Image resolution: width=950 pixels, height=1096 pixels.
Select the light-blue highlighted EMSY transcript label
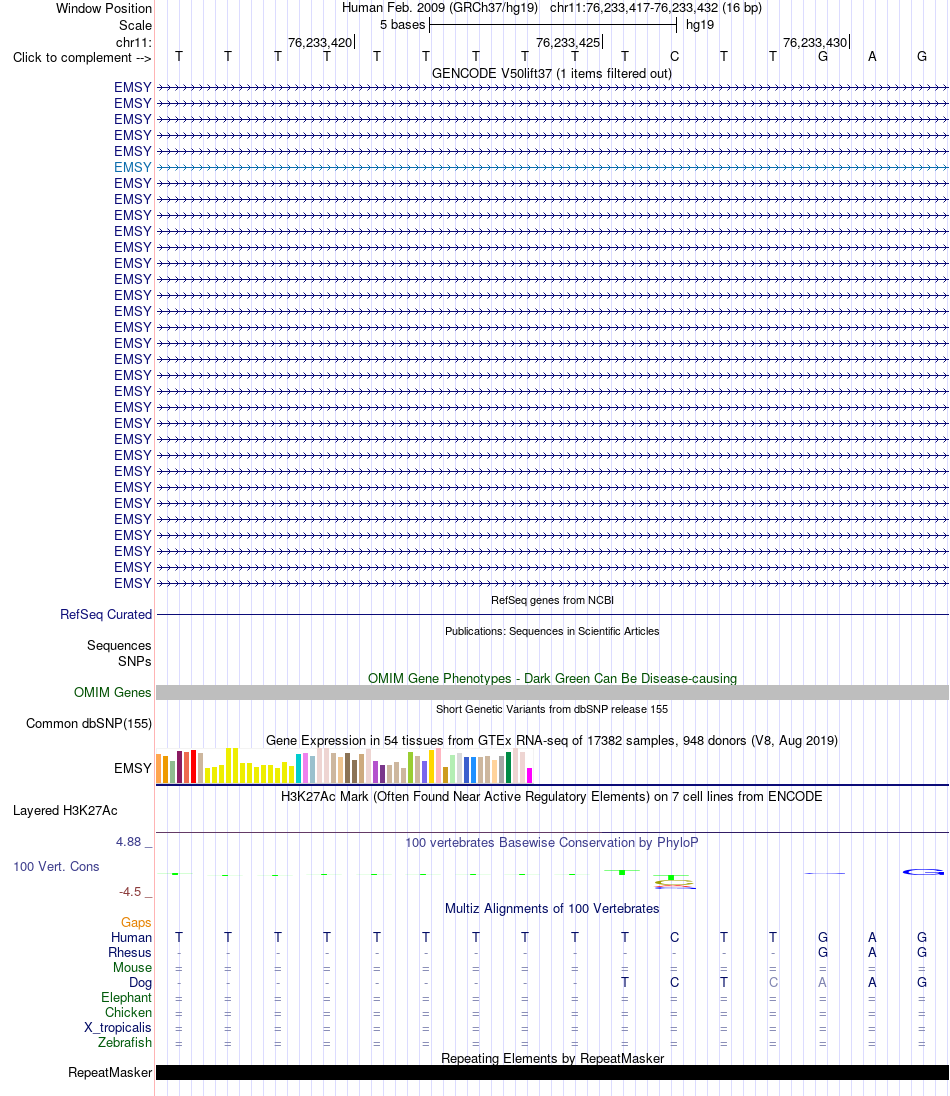pos(133,167)
